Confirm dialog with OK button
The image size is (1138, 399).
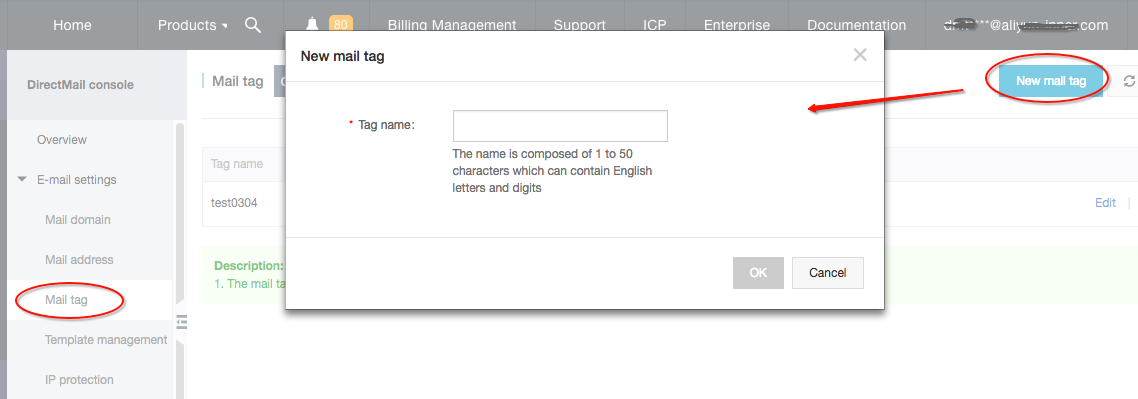tap(758, 273)
